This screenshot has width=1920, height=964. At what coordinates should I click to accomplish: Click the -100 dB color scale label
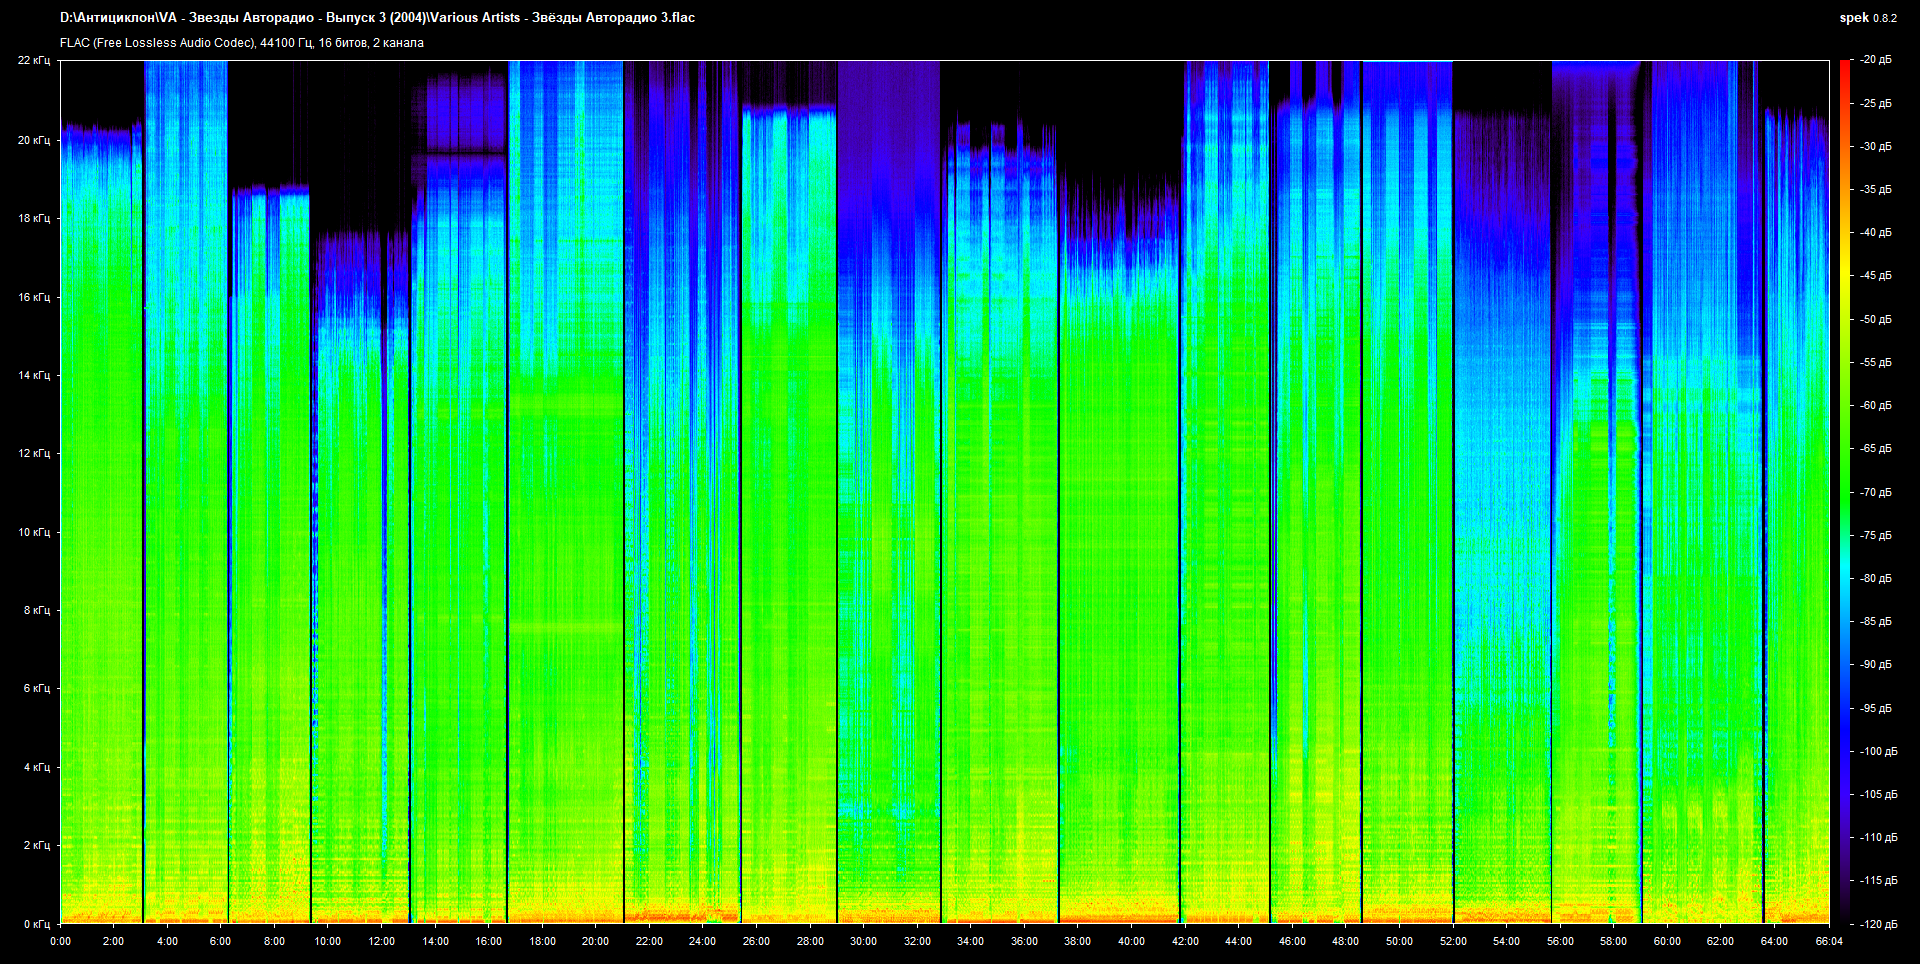(x=1877, y=751)
